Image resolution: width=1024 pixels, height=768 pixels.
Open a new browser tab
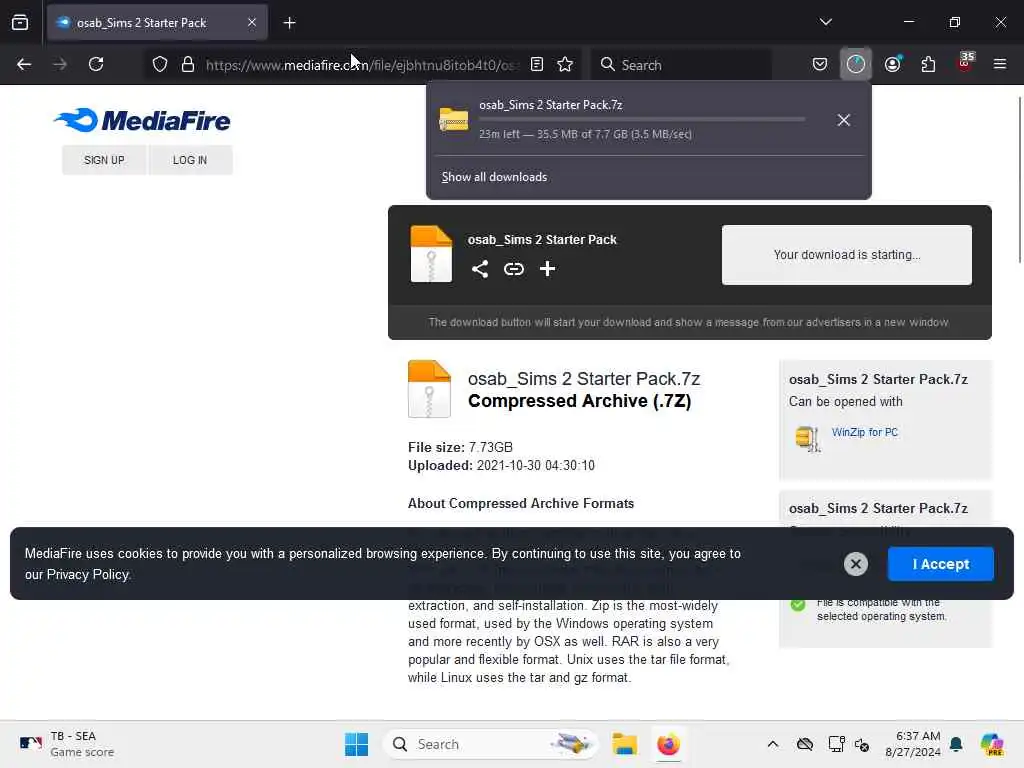289,23
